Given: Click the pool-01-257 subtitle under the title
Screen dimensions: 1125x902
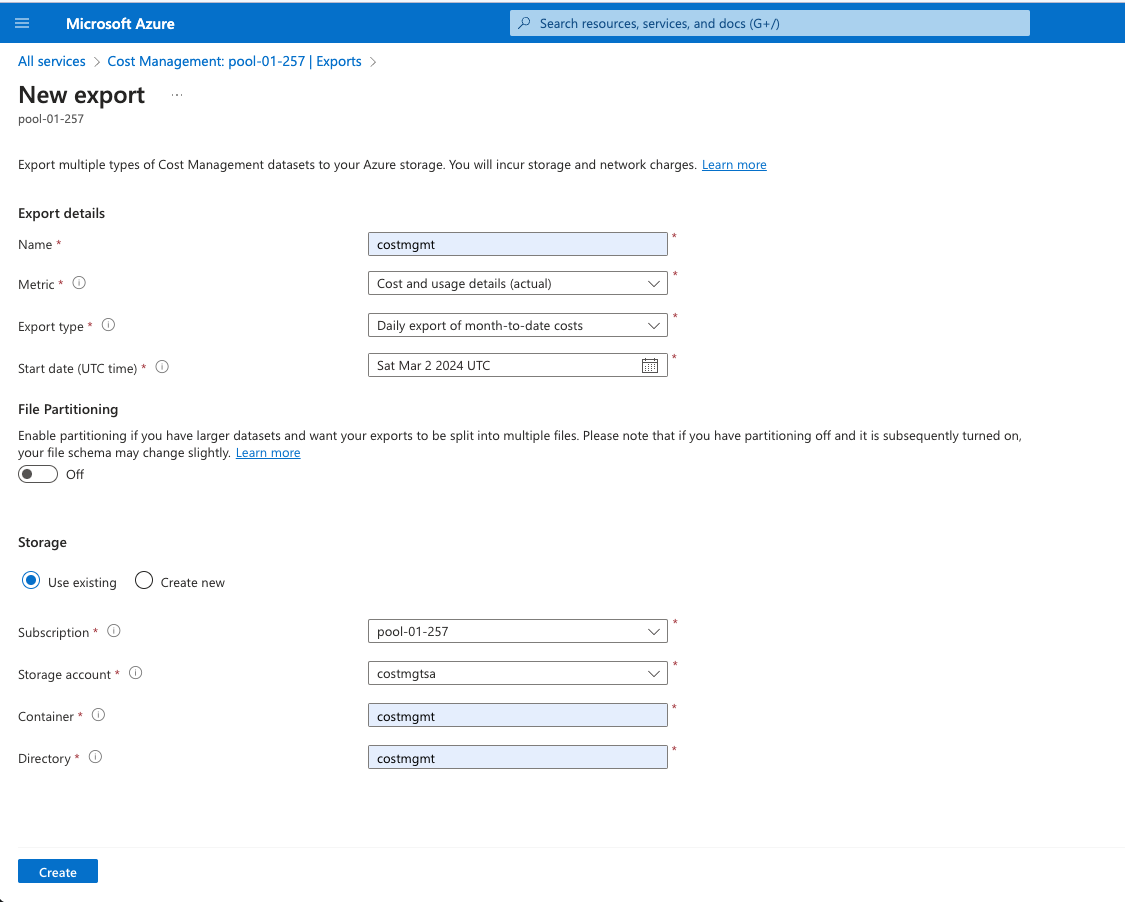Looking at the screenshot, I should coord(51,119).
